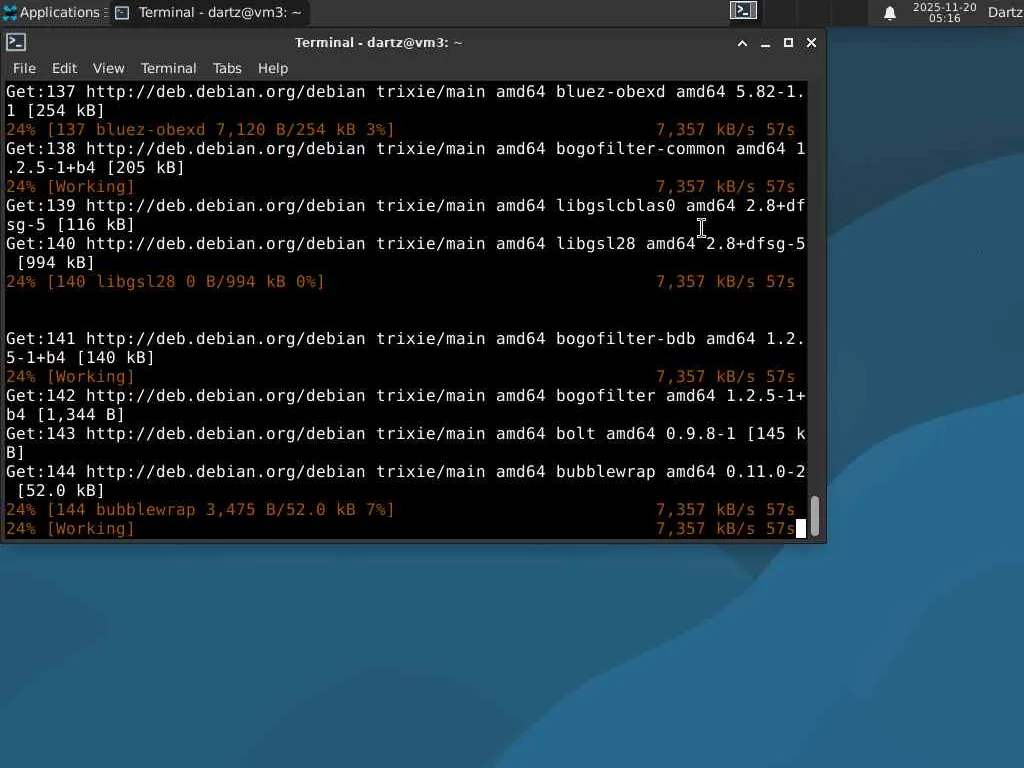Click the Get:142 bogofilter line

click(x=406, y=405)
